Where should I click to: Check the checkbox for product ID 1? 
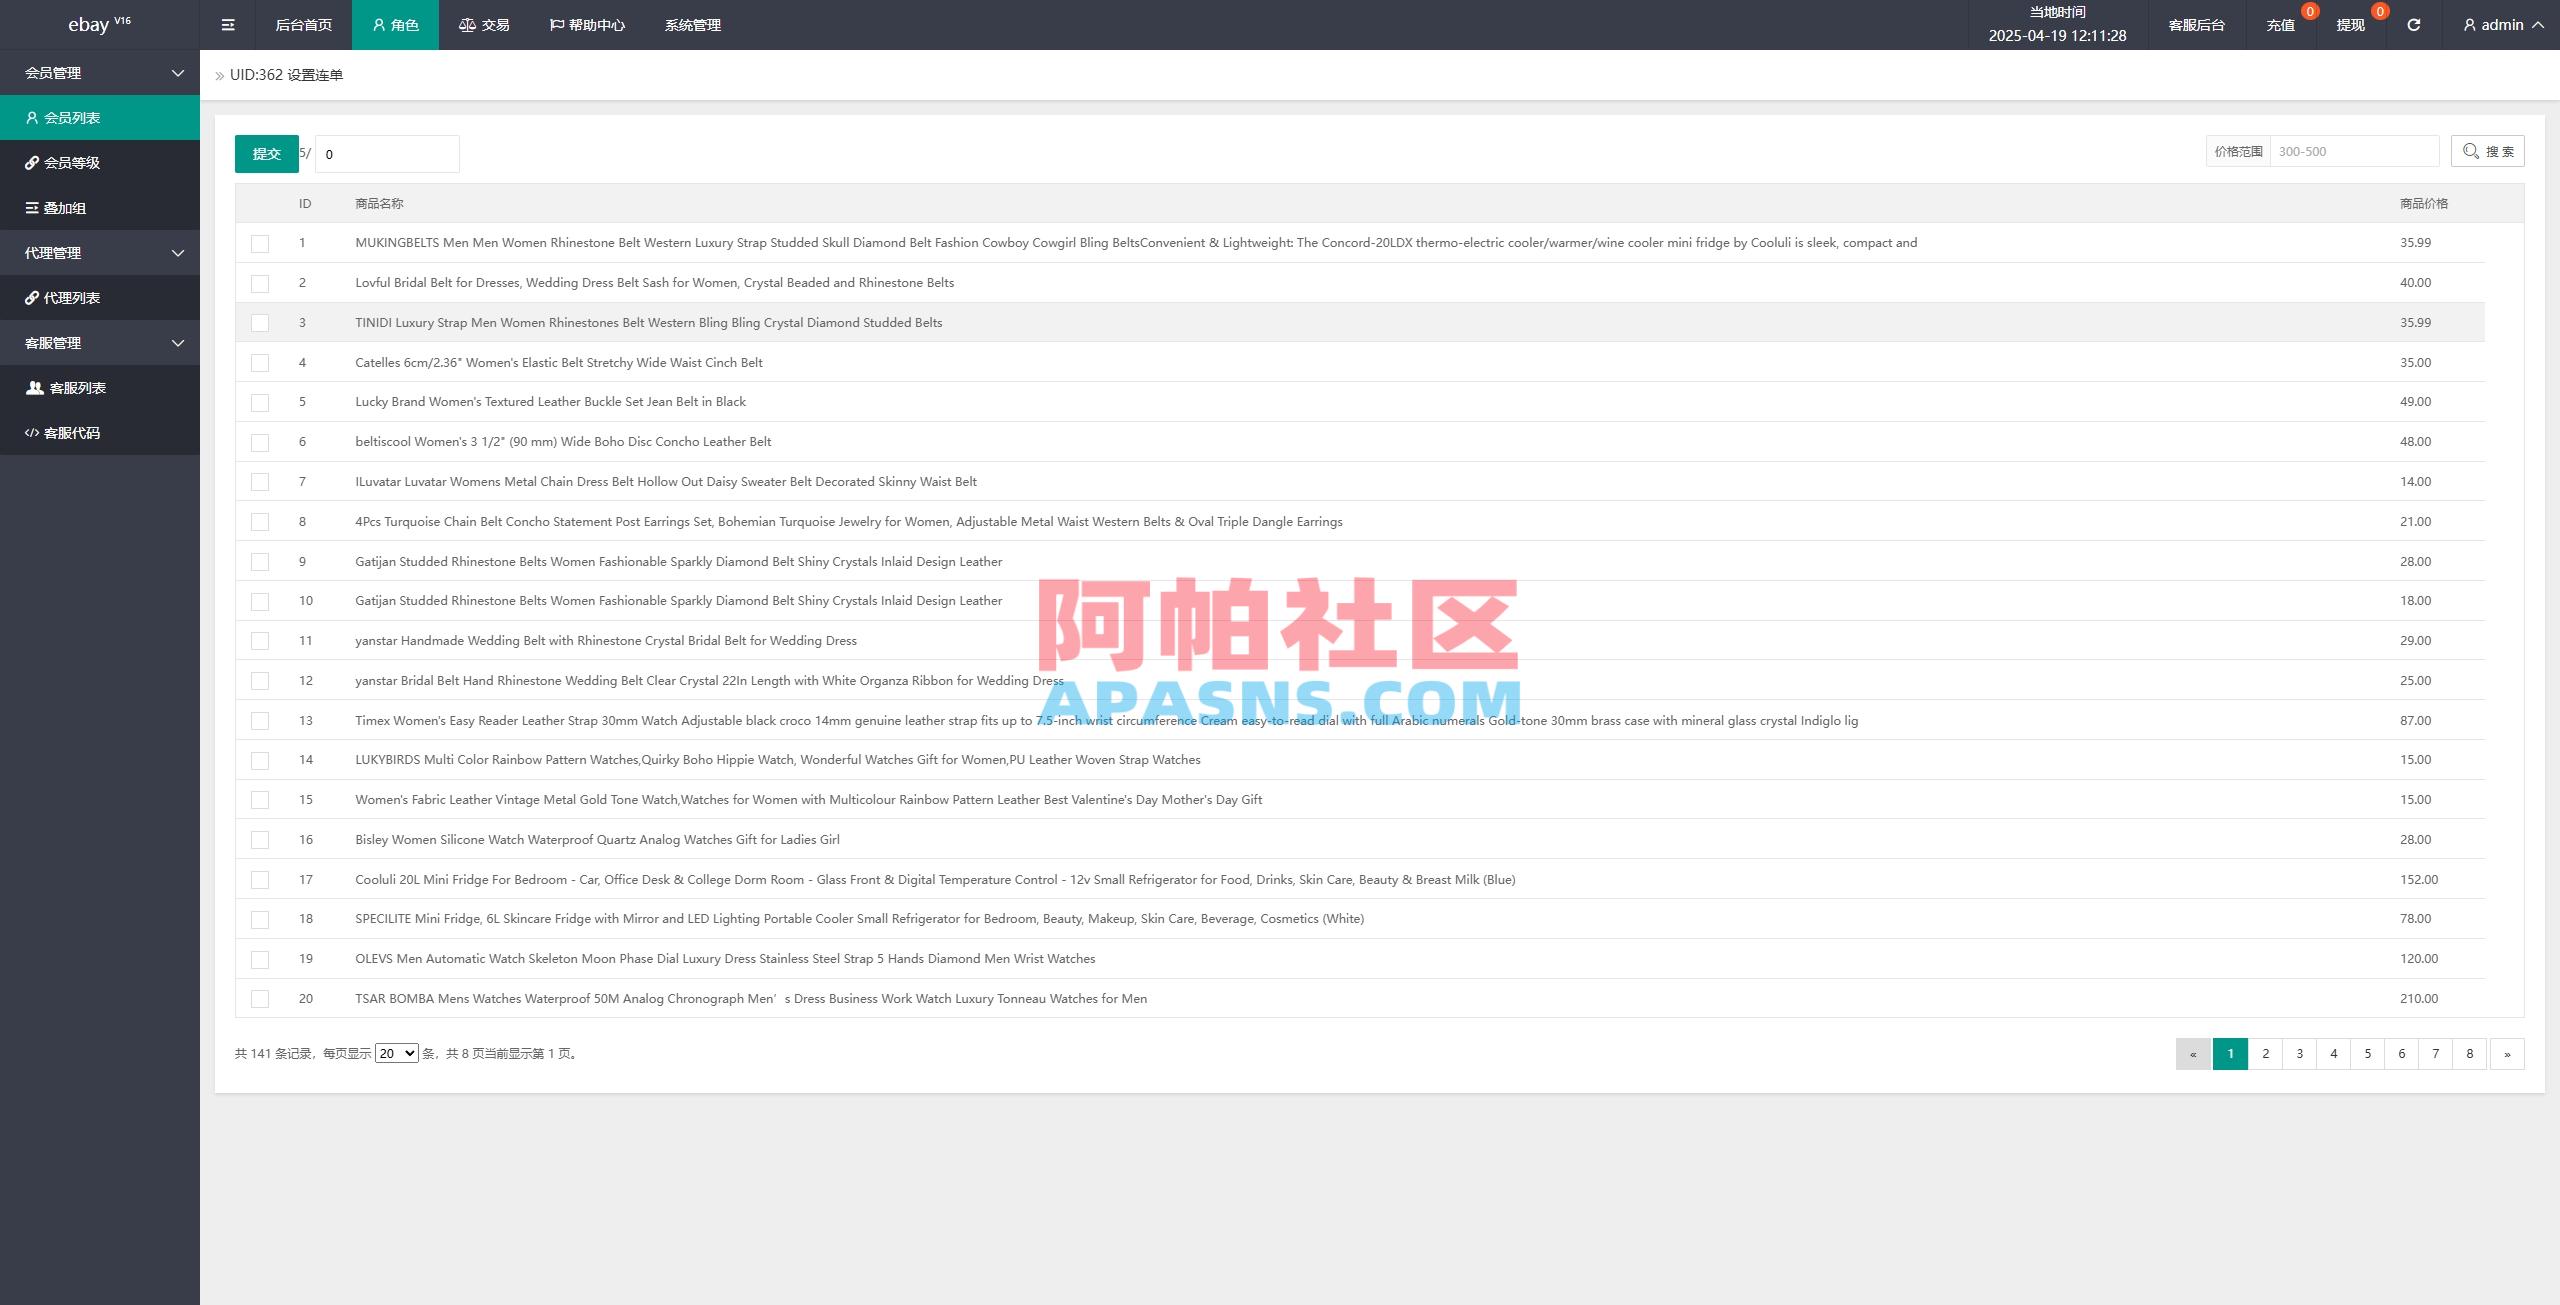(x=260, y=242)
